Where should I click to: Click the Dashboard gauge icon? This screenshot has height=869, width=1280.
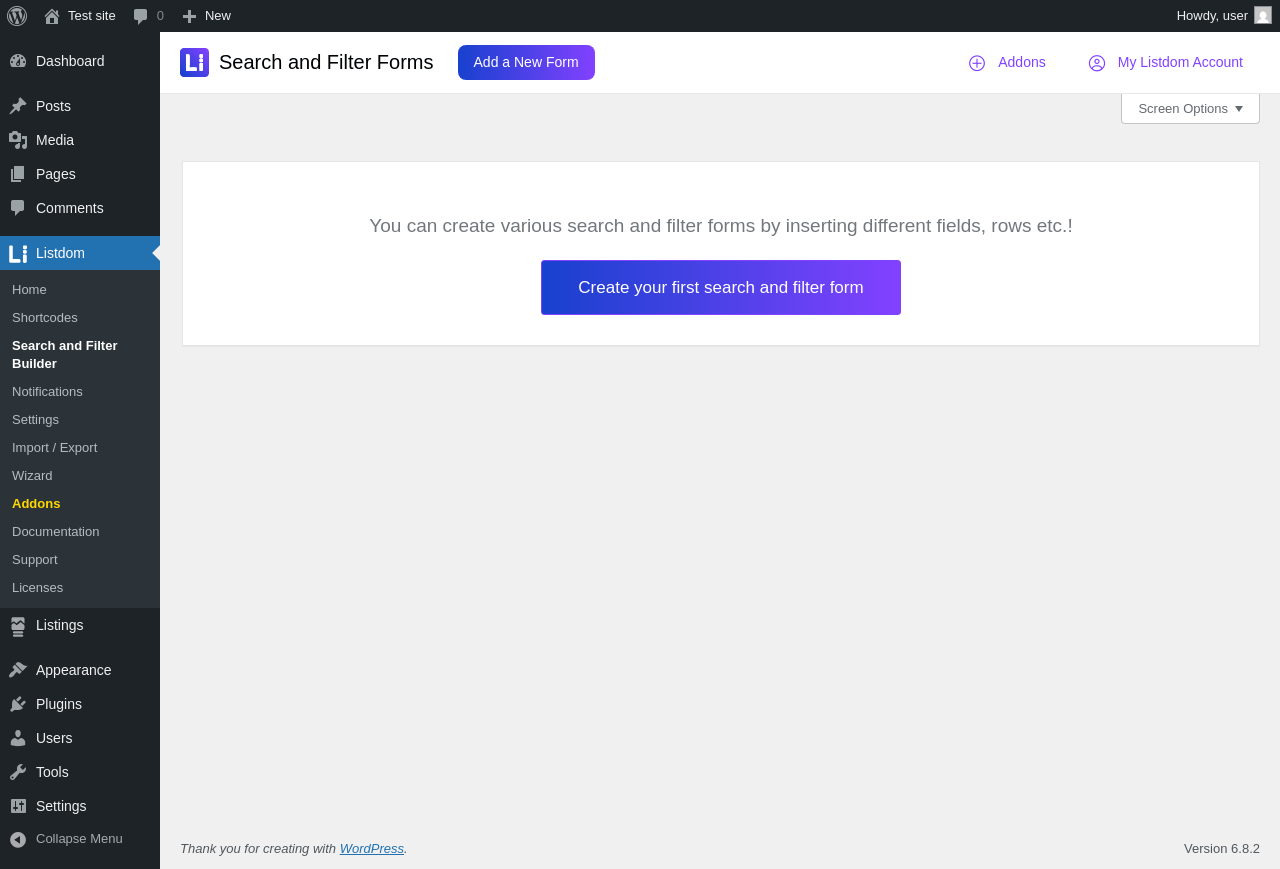tap(18, 61)
